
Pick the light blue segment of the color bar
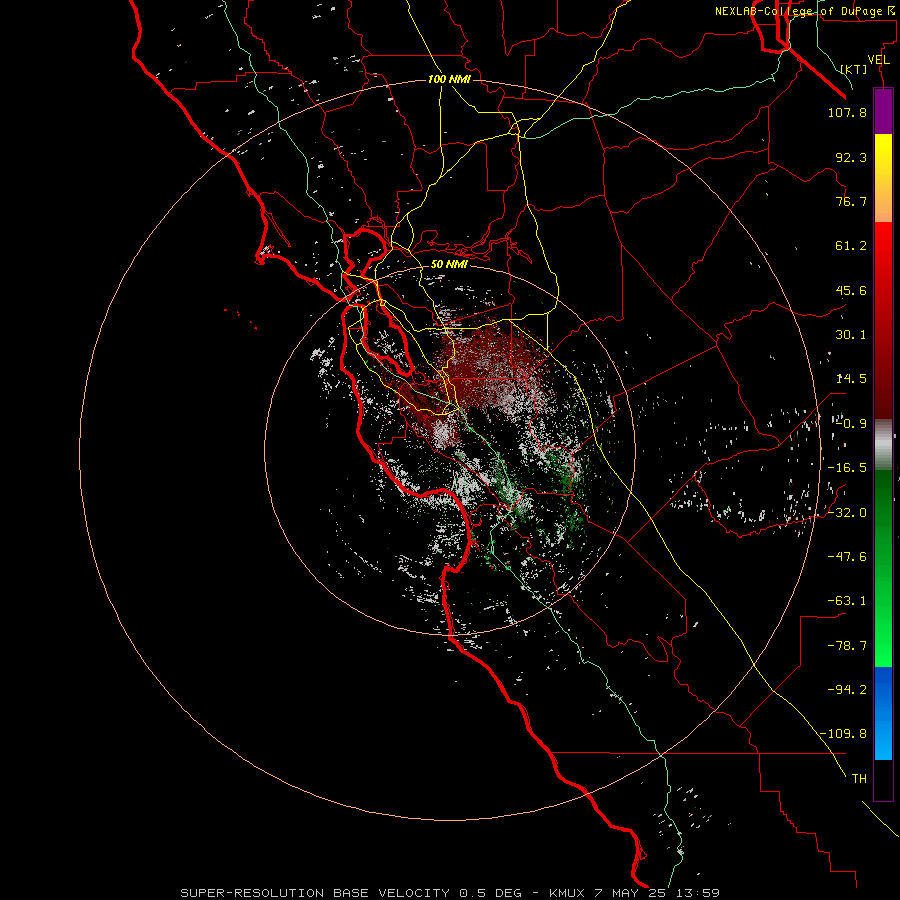(883, 736)
